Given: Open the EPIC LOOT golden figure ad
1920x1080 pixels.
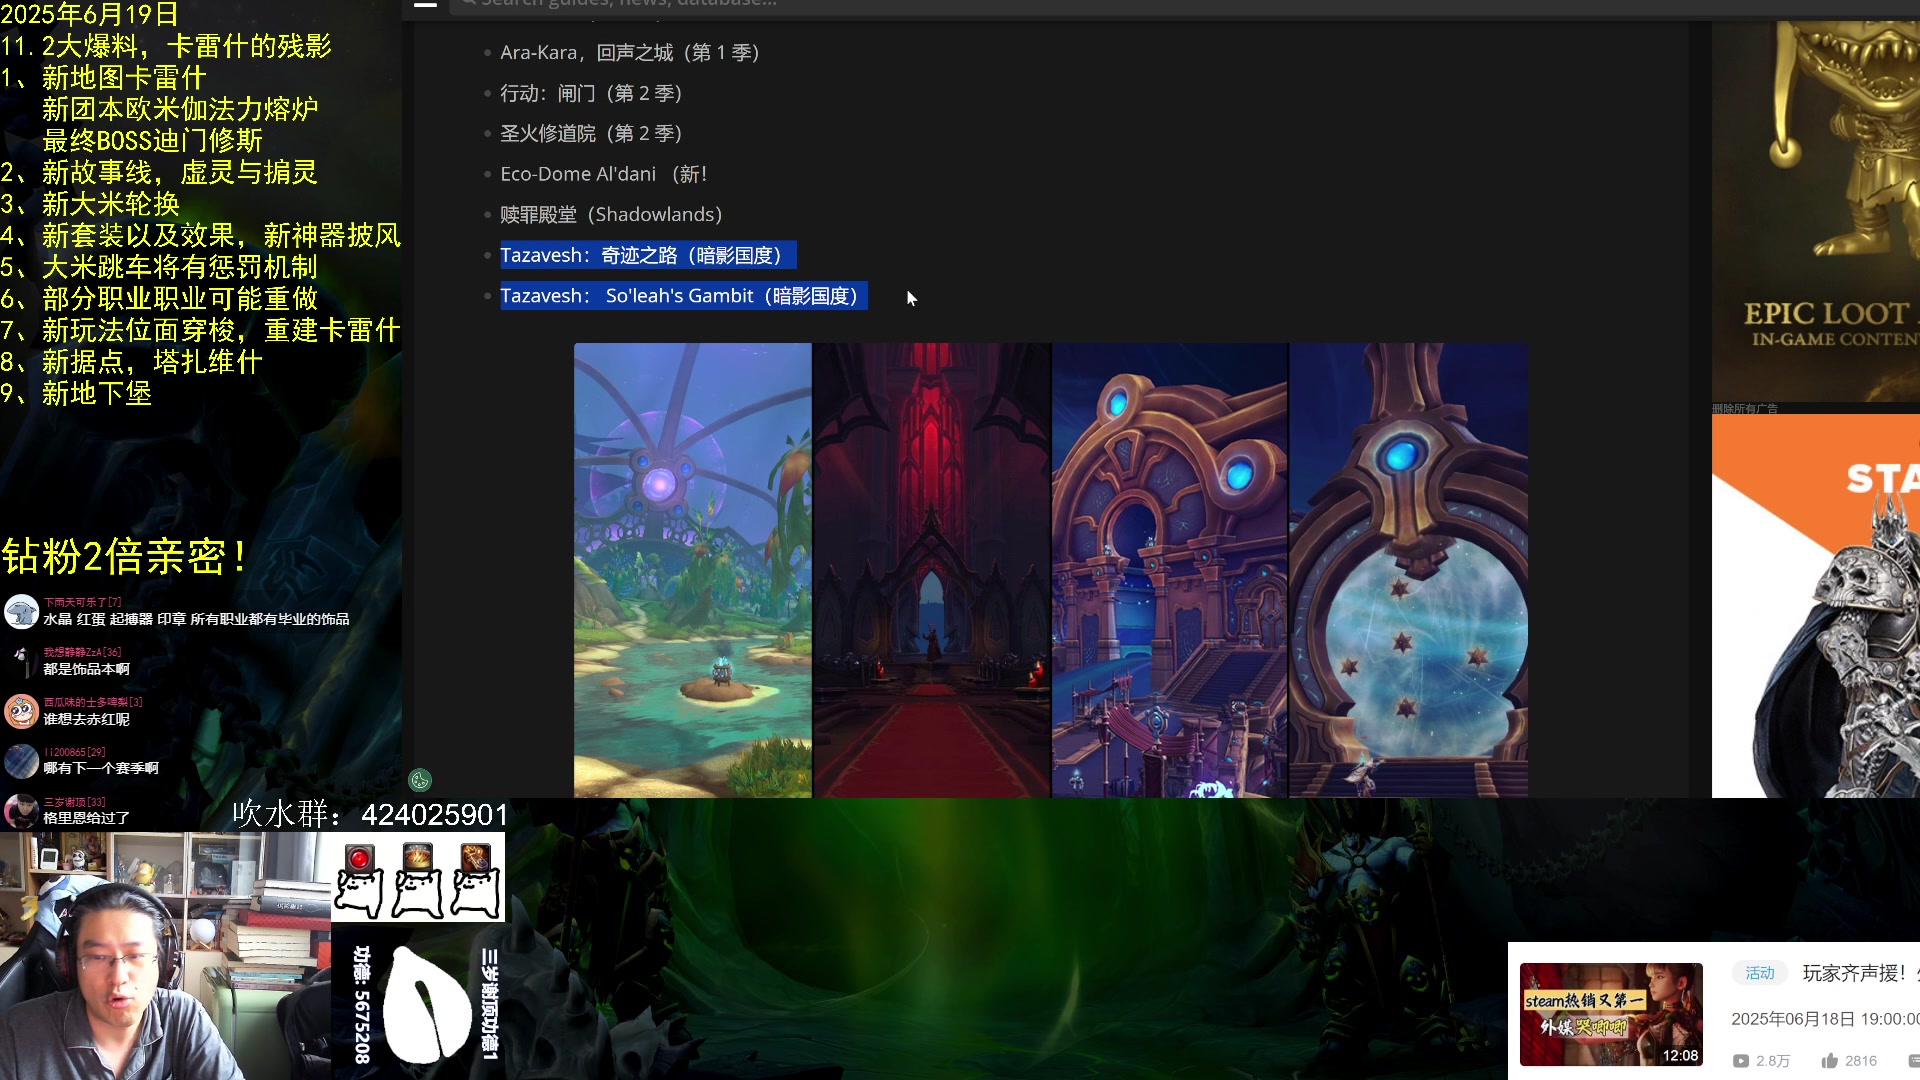Looking at the screenshot, I should click(x=1816, y=210).
